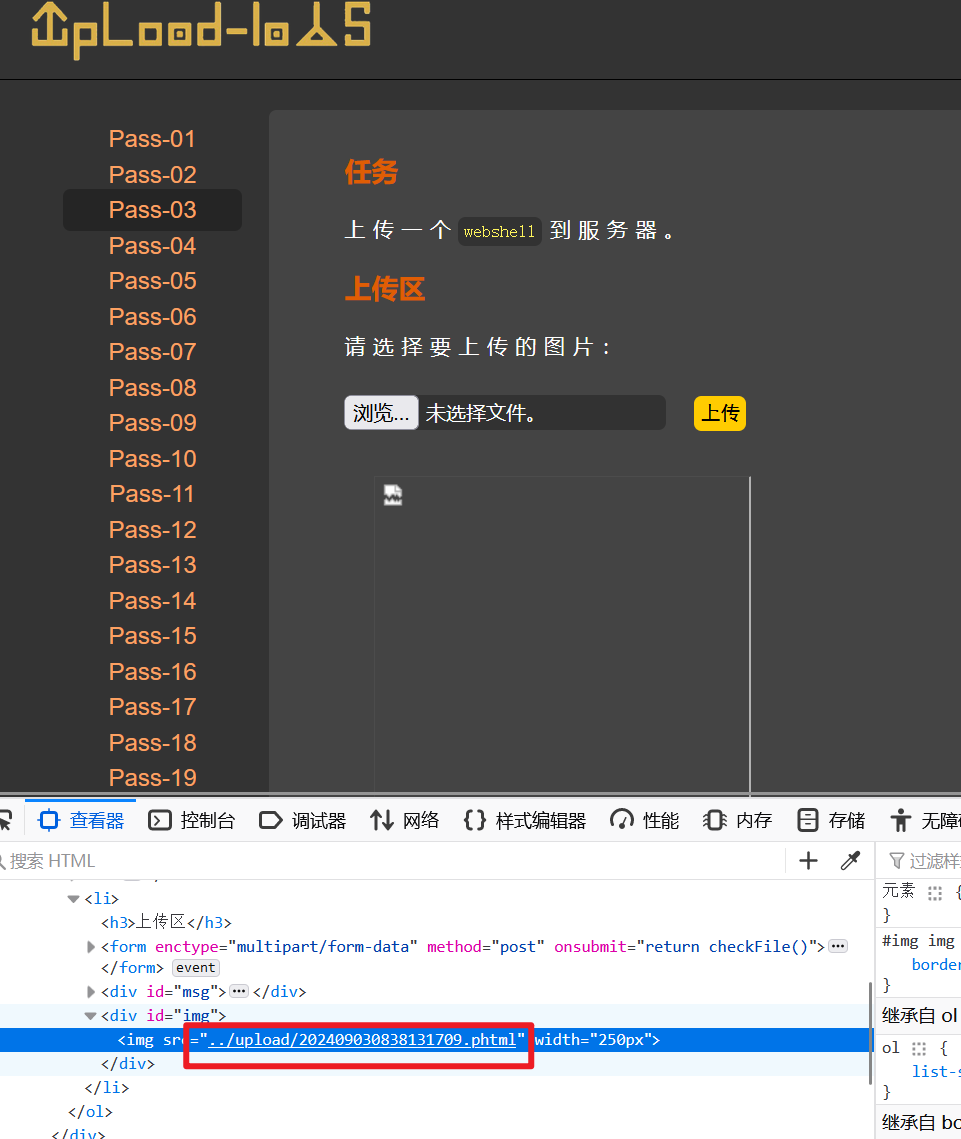Choose Pass-12 from the list
The height and width of the screenshot is (1139, 961).
coord(153,530)
